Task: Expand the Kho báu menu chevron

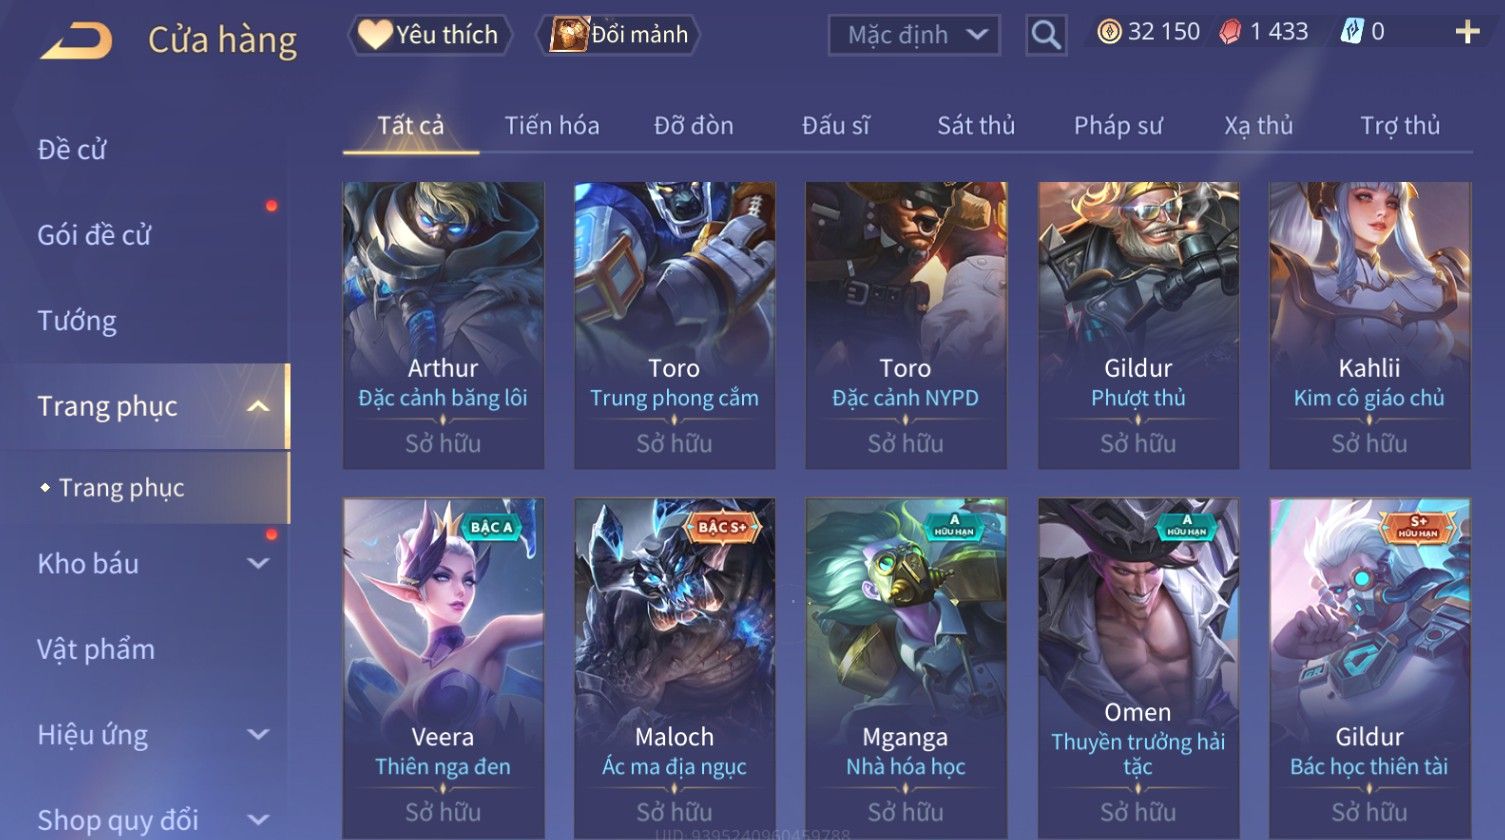Action: (x=258, y=563)
